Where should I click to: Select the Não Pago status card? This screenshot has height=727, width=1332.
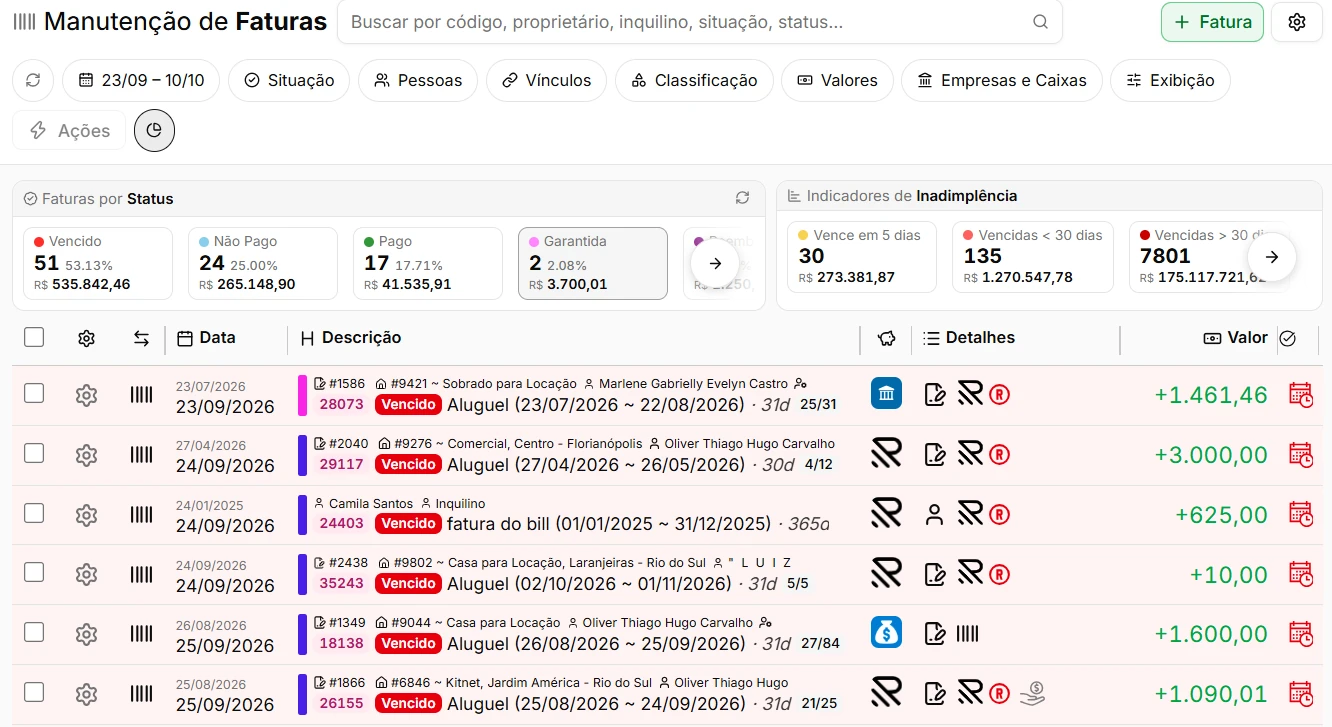(x=262, y=263)
